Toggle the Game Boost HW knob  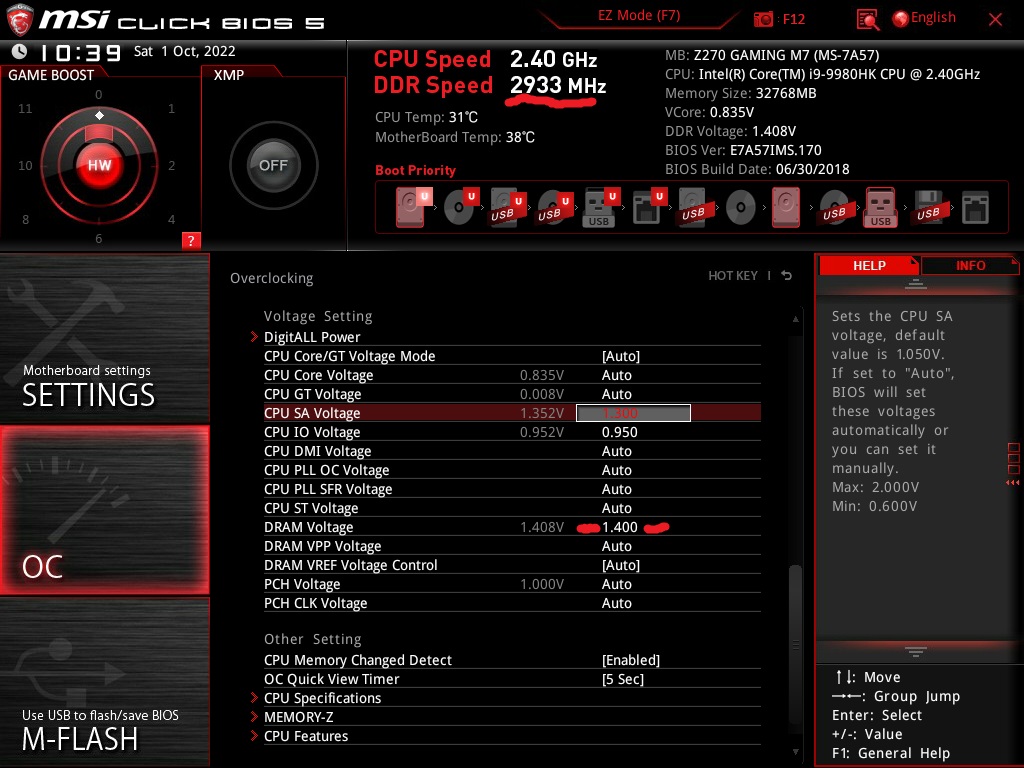(x=99, y=165)
